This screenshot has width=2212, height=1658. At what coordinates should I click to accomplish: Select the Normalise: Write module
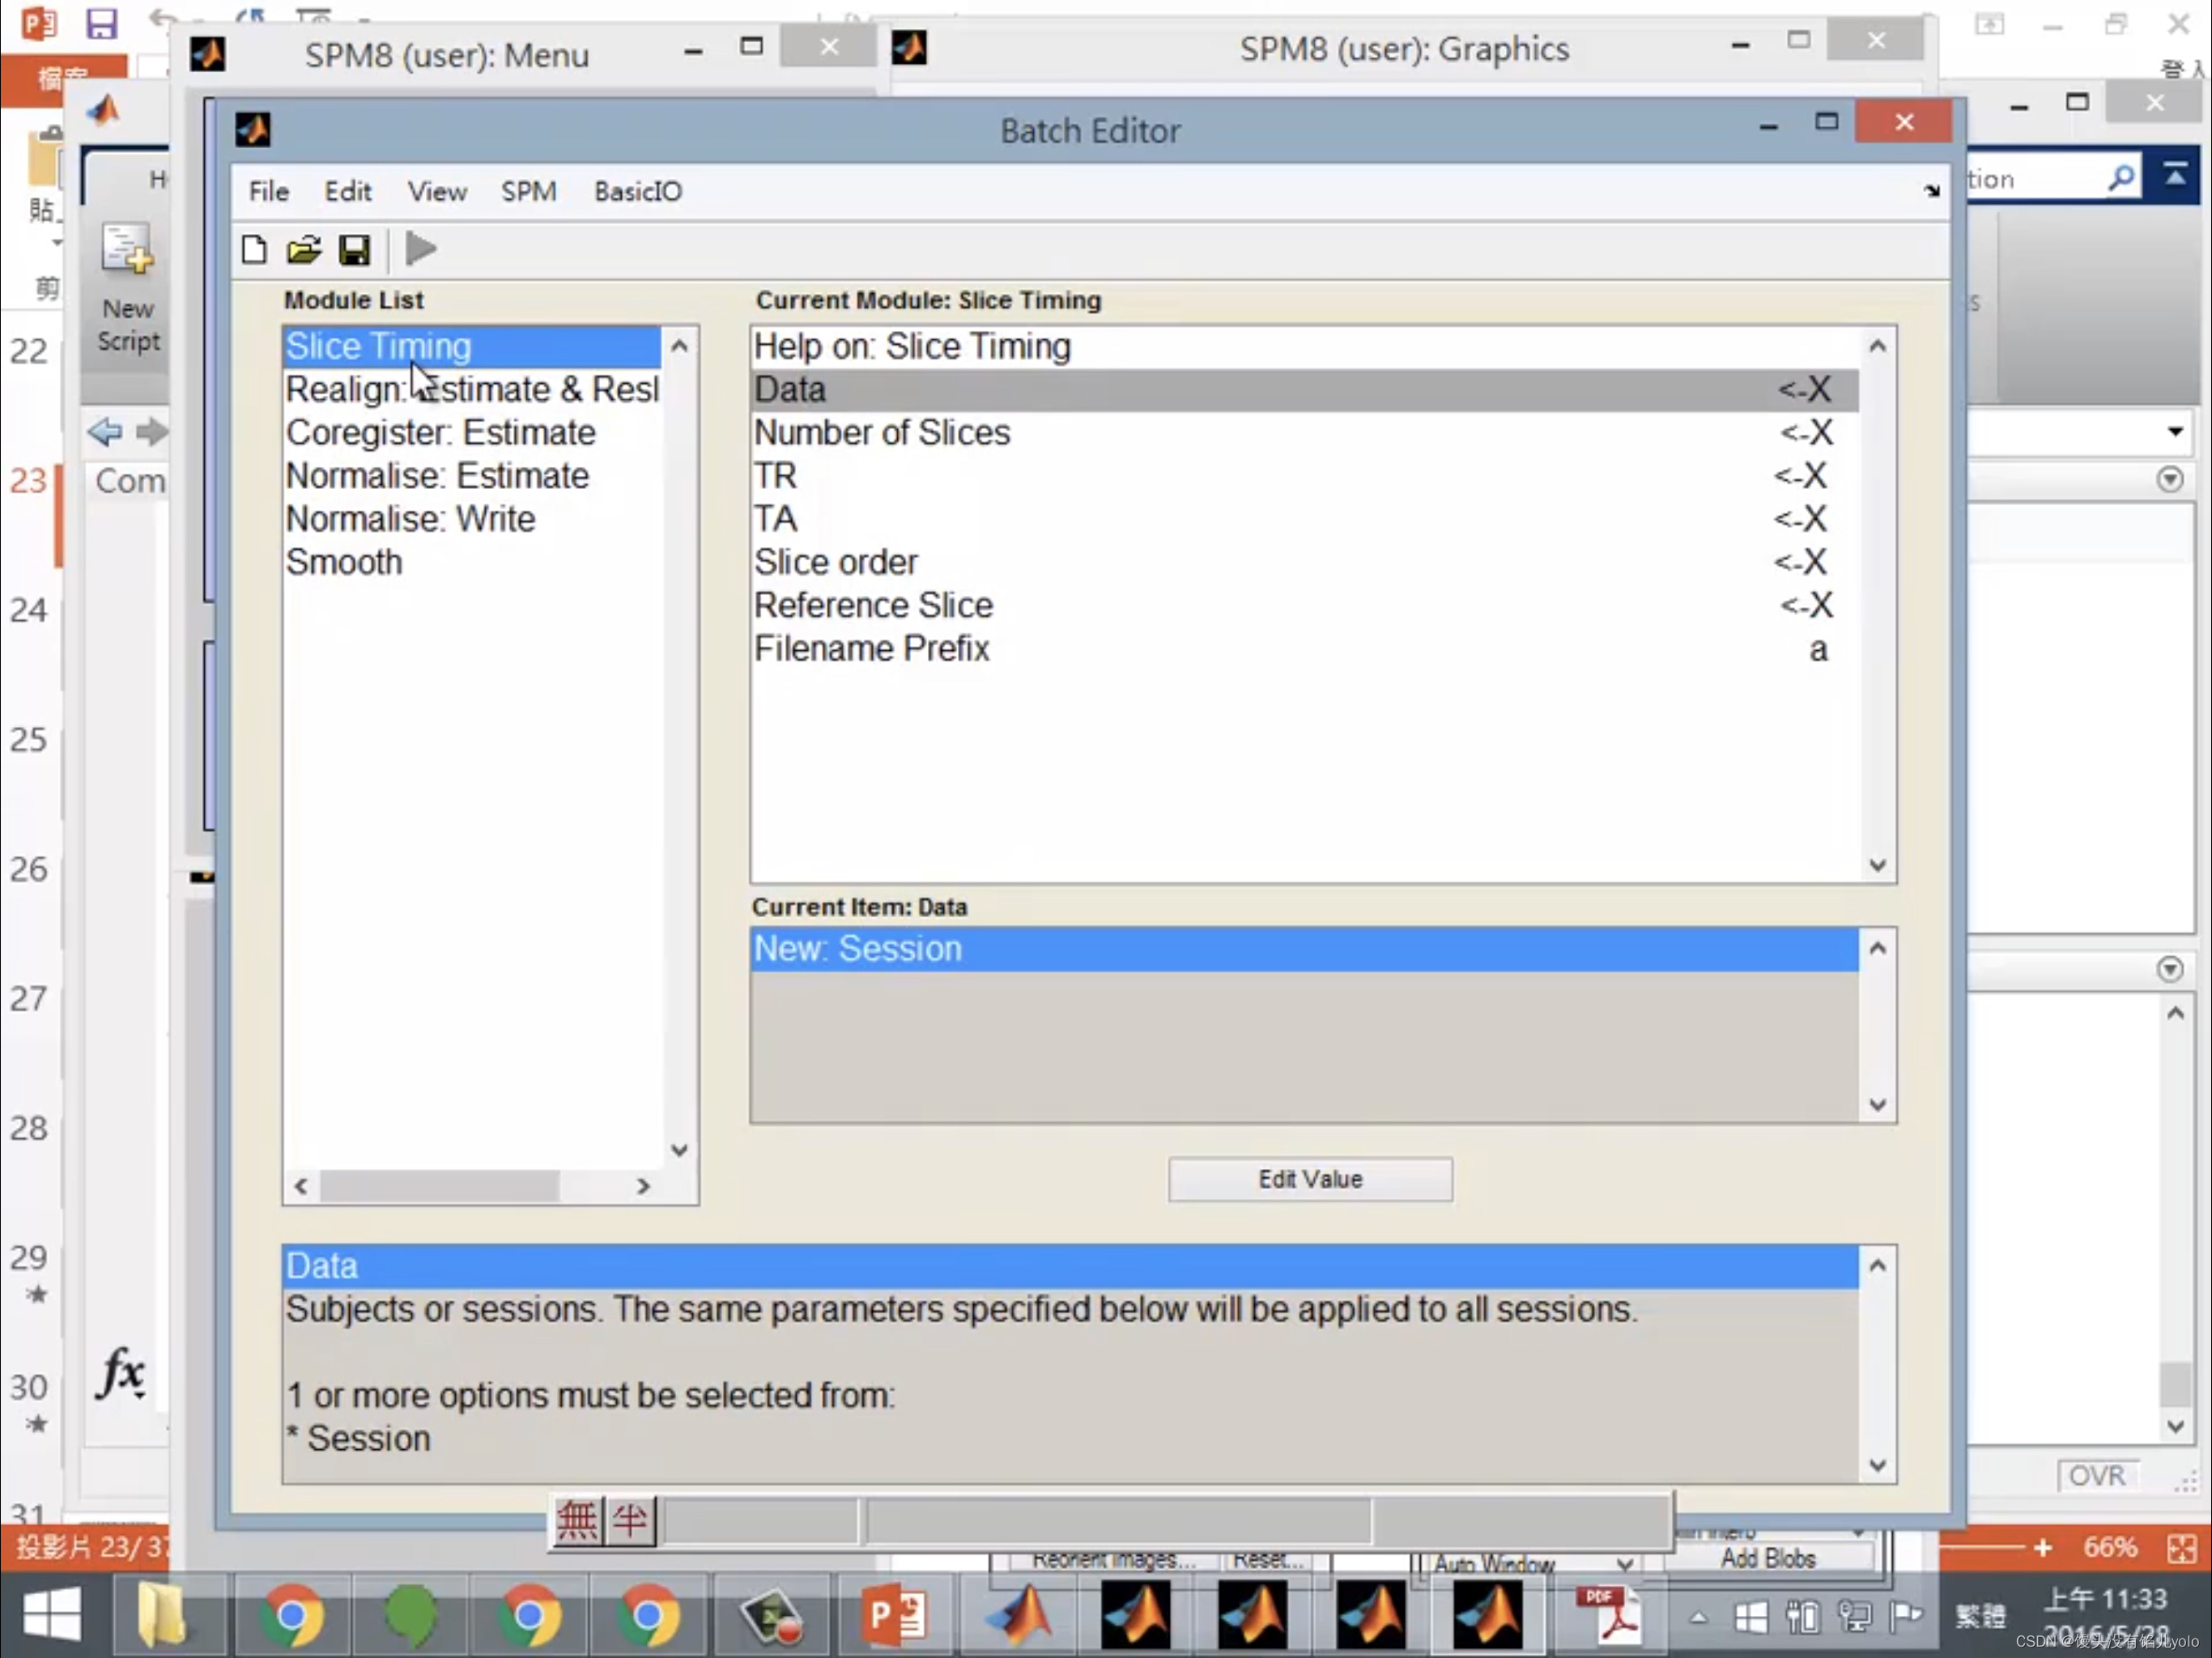coord(471,518)
